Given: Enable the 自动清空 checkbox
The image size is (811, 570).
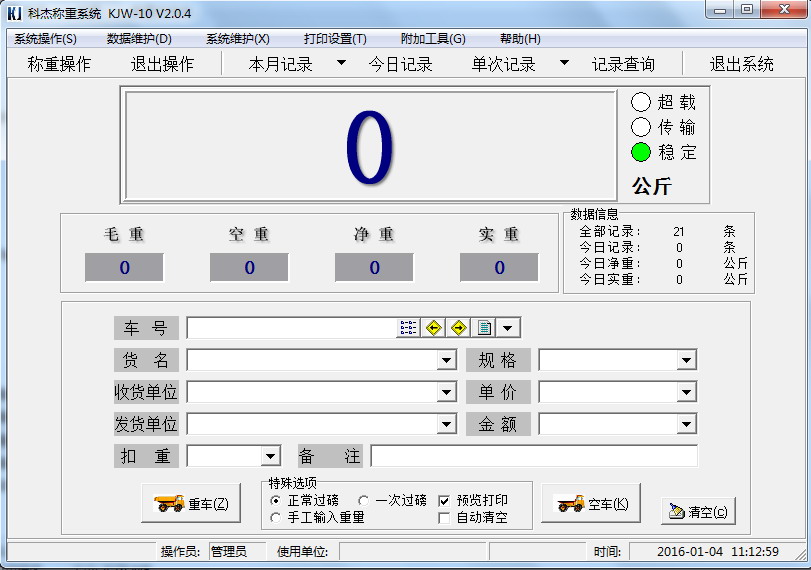Looking at the screenshot, I should [445, 518].
